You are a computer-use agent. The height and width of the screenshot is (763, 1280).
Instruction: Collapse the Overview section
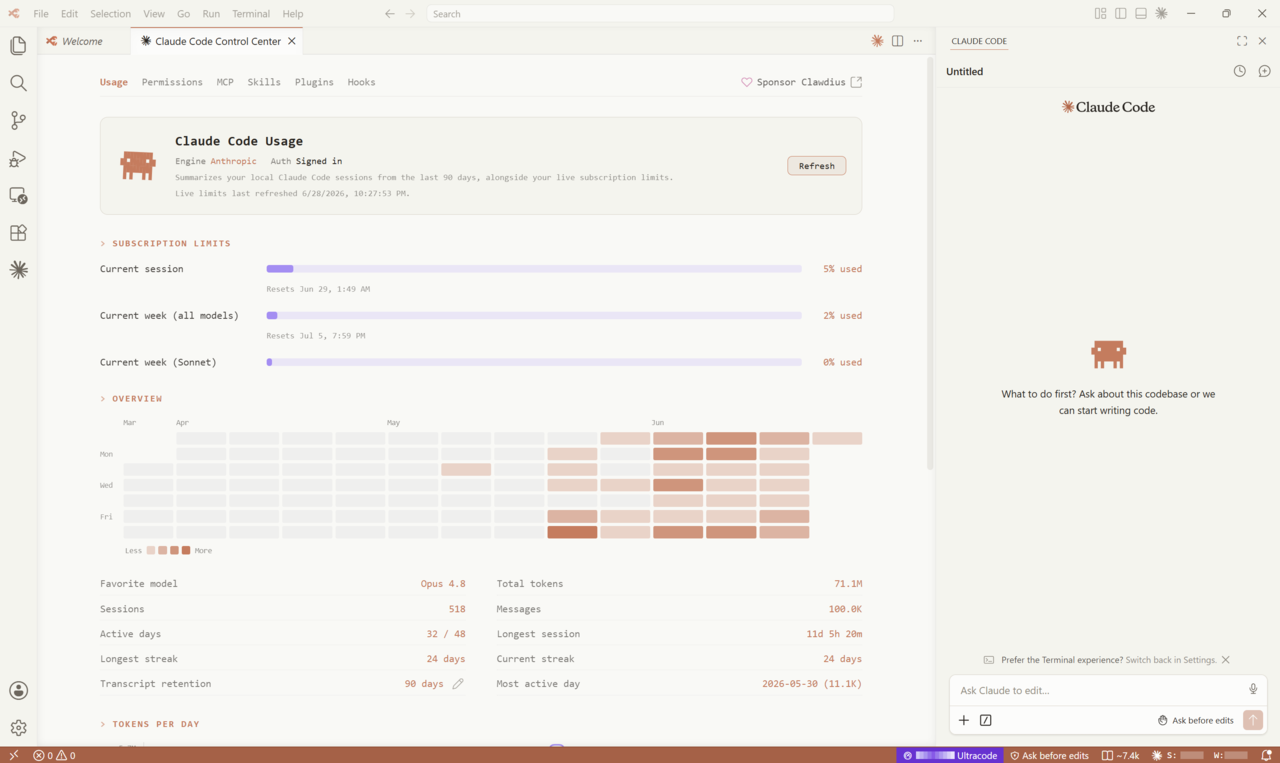click(131, 399)
